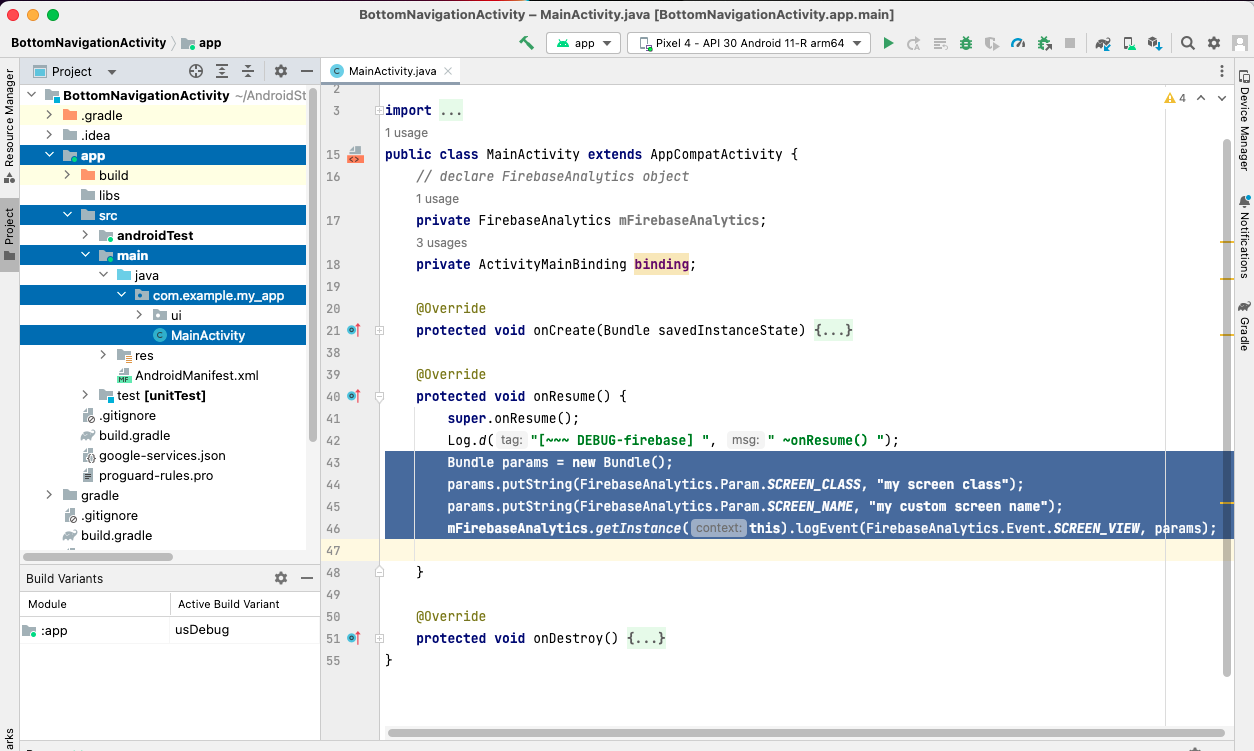The width and height of the screenshot is (1254, 751).
Task: Open the Pixel 4 device selector dropdown
Action: pos(749,43)
